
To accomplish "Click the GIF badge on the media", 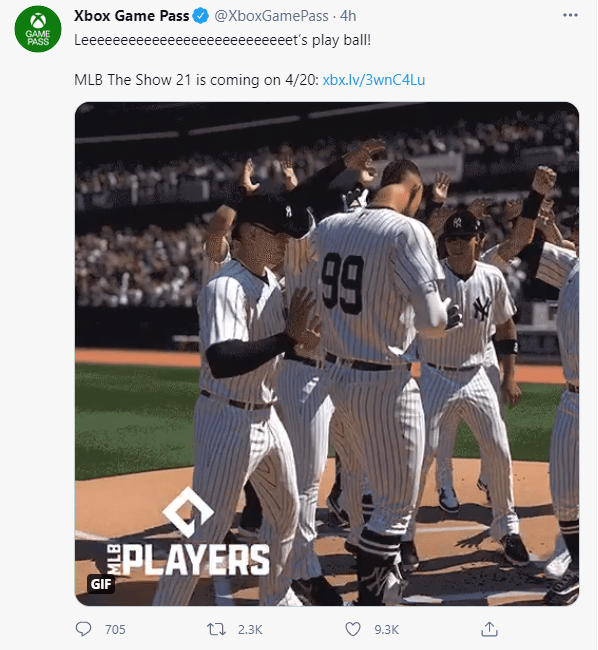I will click(101, 584).
